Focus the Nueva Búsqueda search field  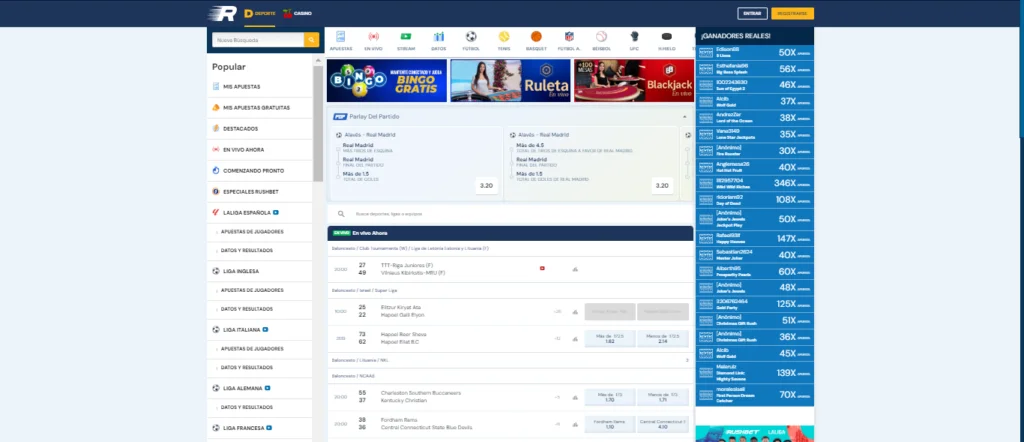click(x=258, y=40)
